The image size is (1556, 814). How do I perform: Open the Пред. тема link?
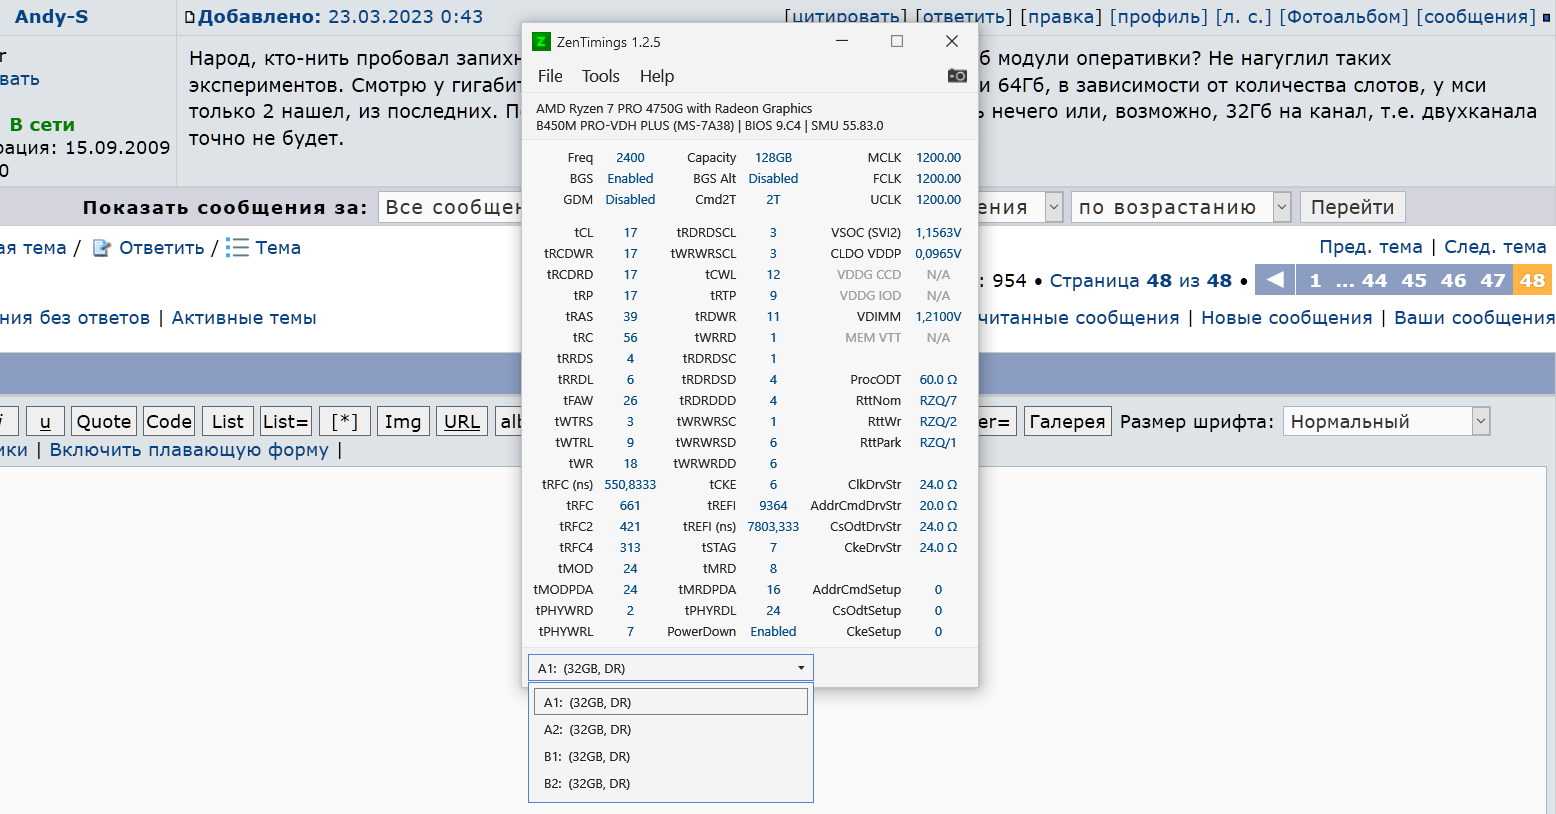[x=1370, y=247]
